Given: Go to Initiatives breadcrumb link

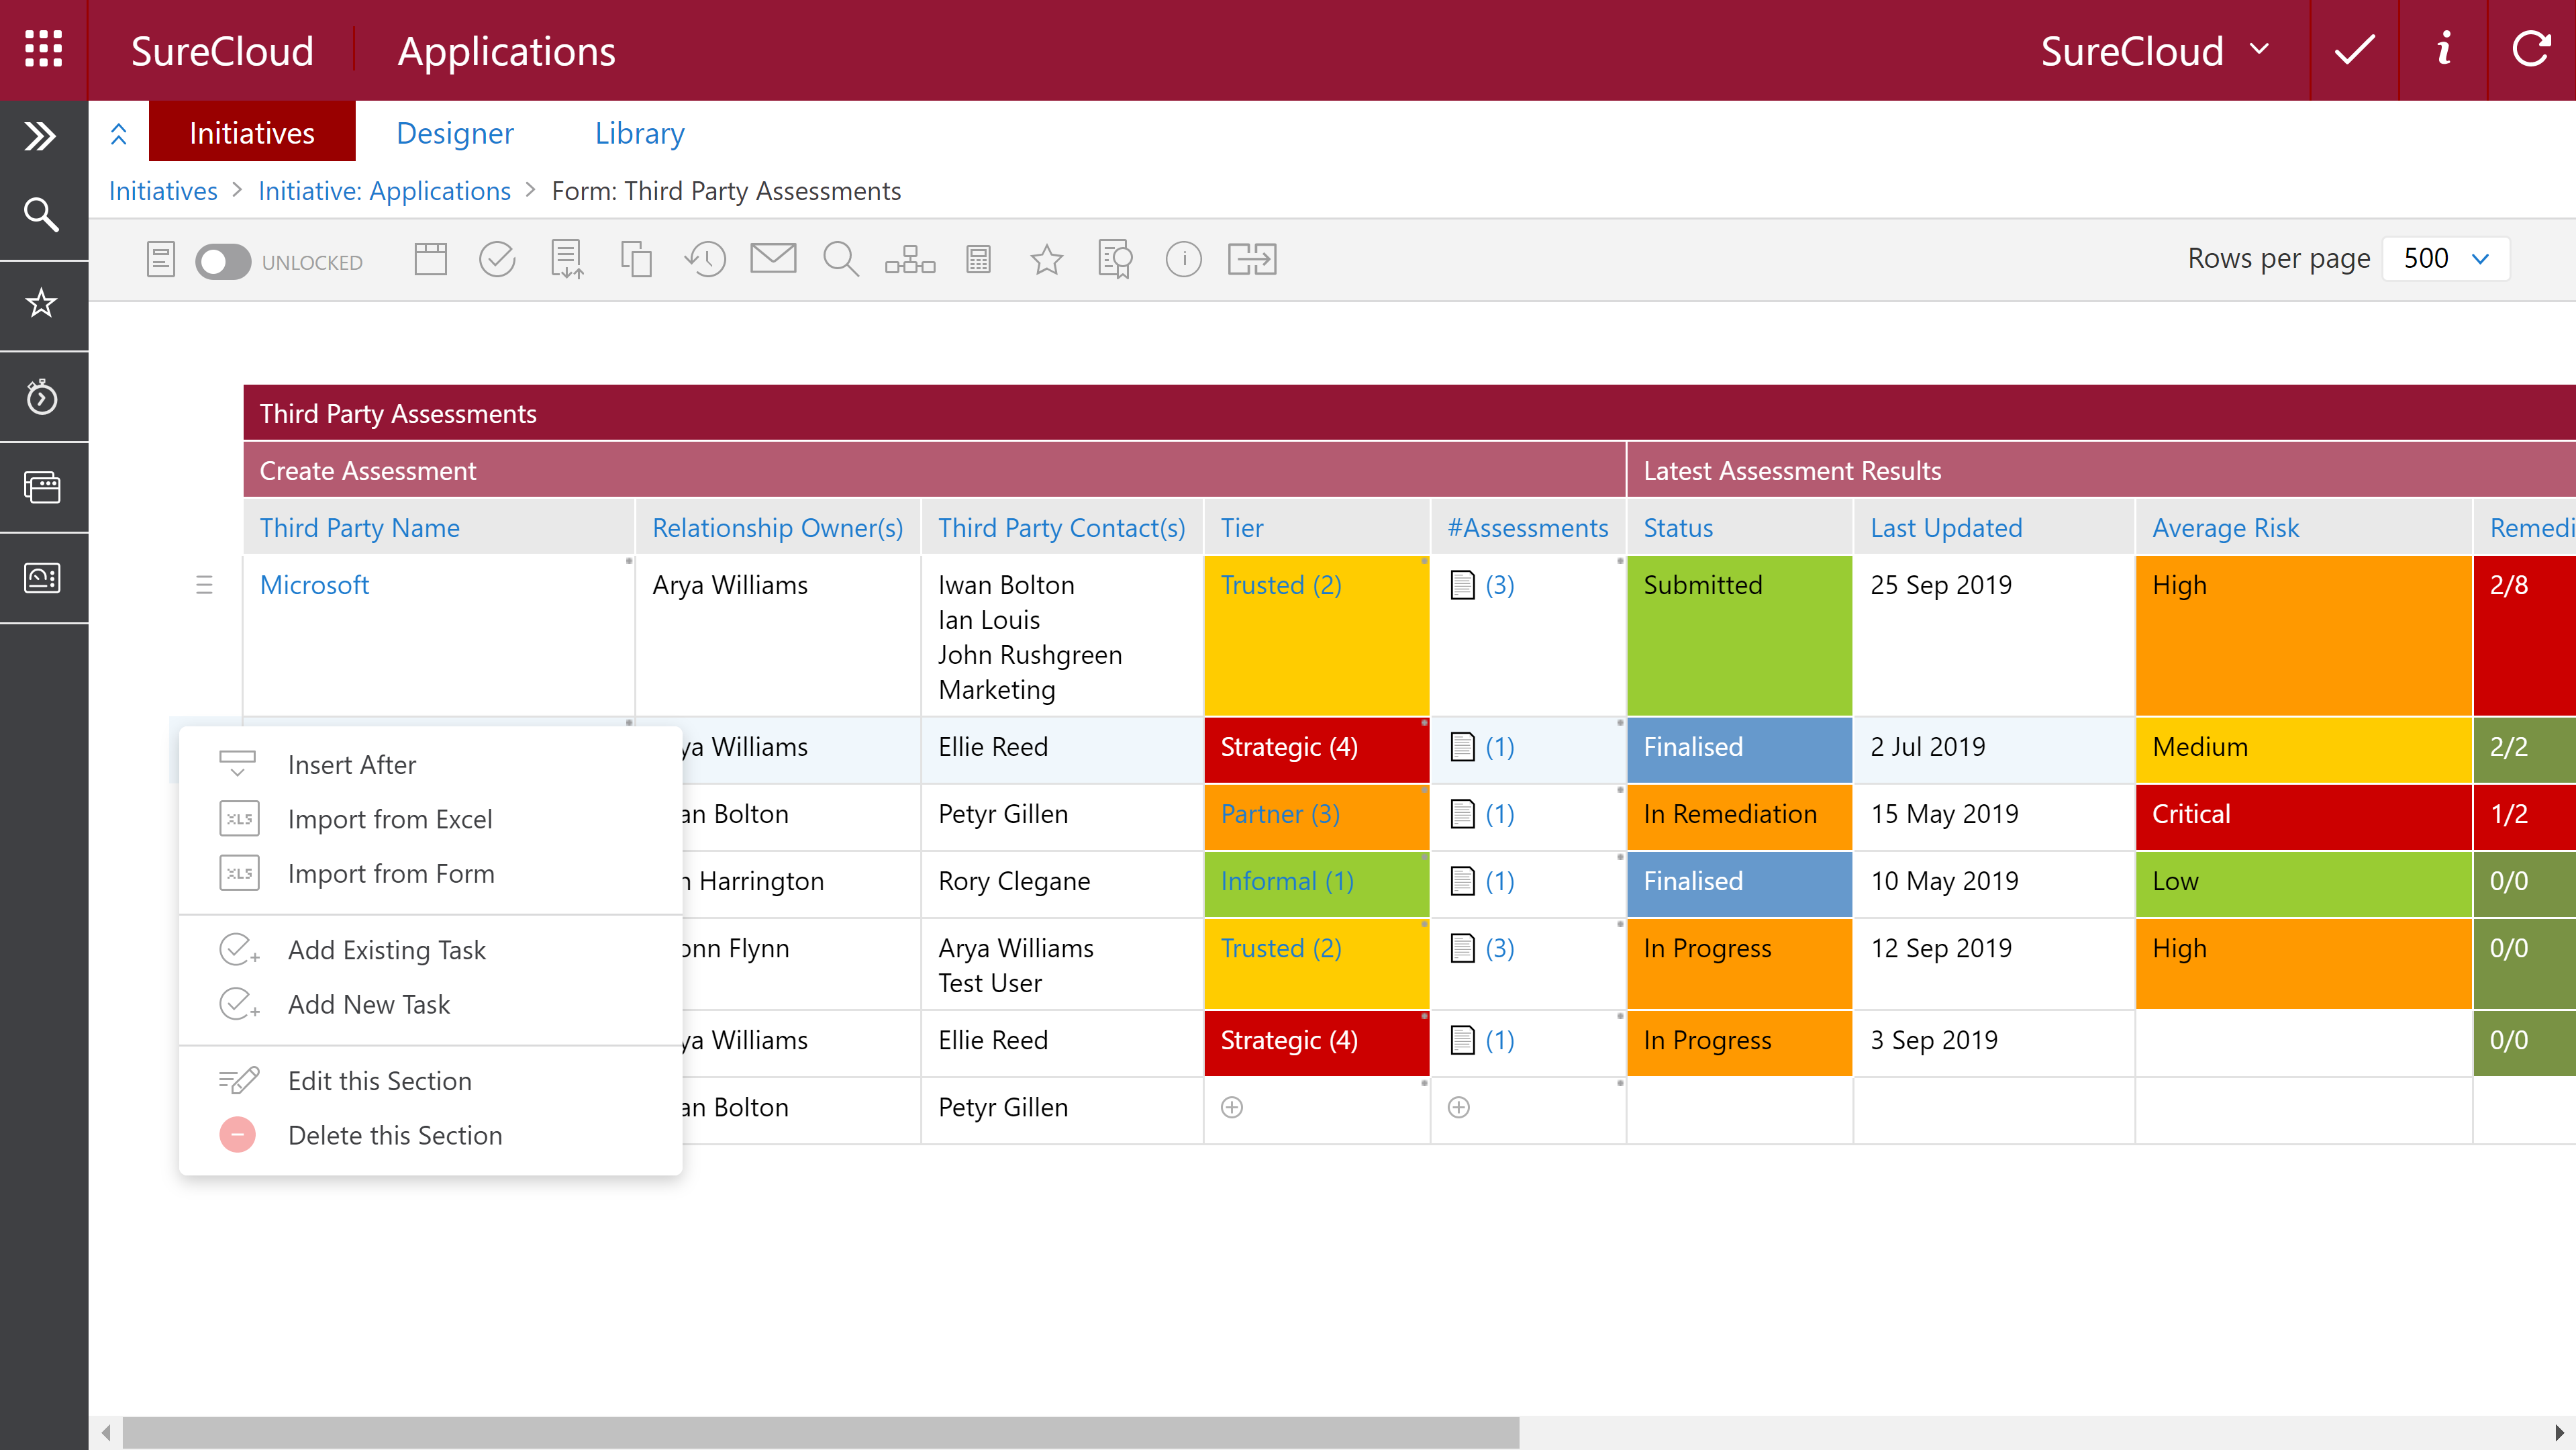Looking at the screenshot, I should click(x=163, y=191).
